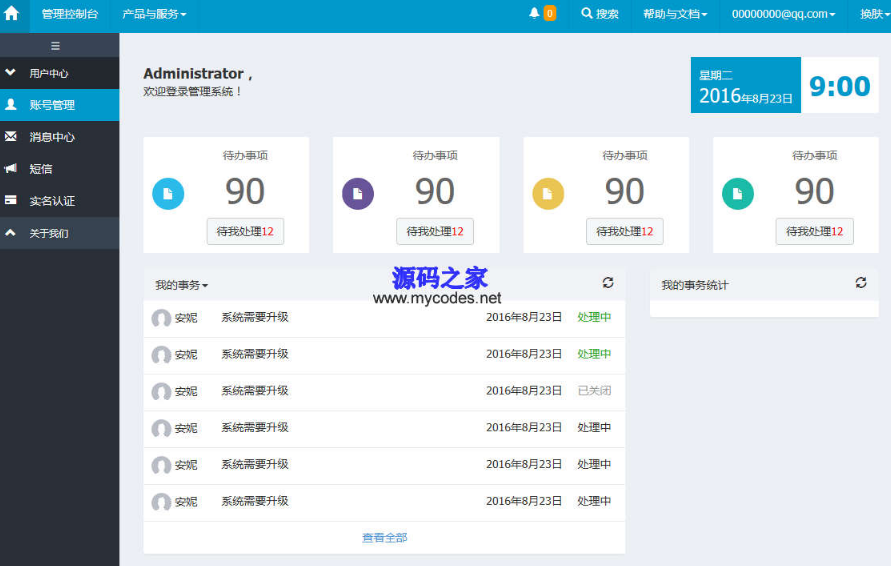Click the search magnifier icon

[587, 14]
